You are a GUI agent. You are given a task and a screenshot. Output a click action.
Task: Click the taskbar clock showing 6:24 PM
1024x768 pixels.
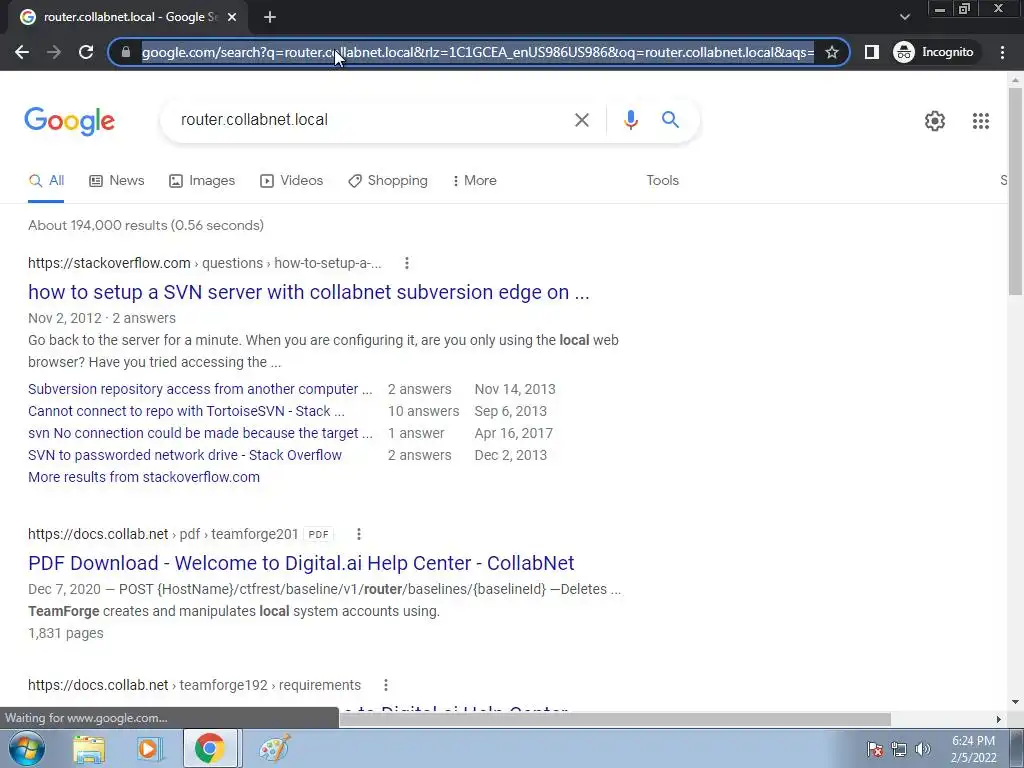pyautogui.click(x=973, y=749)
